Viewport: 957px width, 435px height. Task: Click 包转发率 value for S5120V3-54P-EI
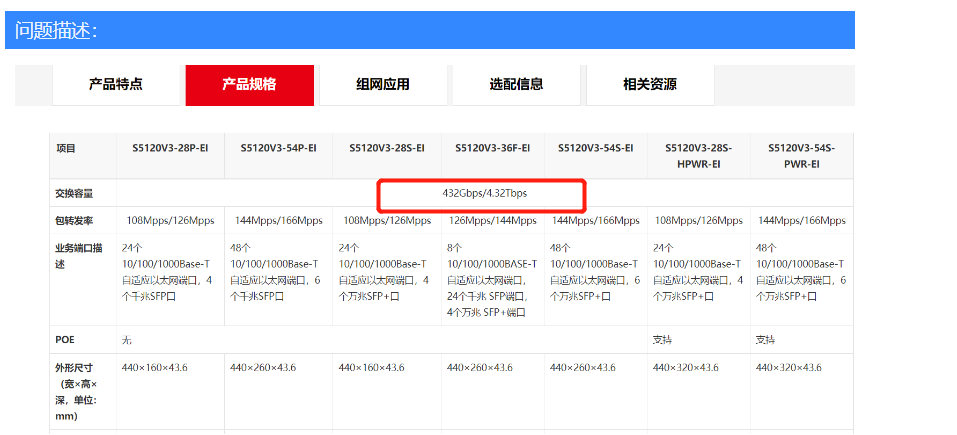(x=278, y=220)
